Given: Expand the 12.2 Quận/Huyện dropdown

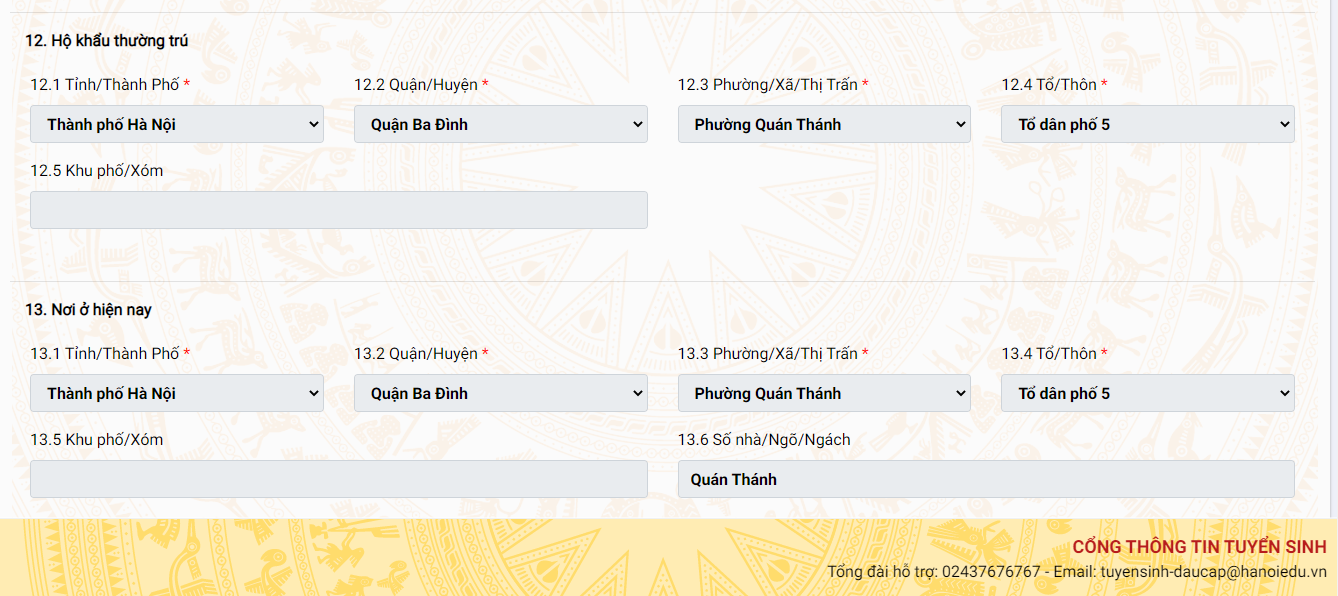Looking at the screenshot, I should point(500,124).
